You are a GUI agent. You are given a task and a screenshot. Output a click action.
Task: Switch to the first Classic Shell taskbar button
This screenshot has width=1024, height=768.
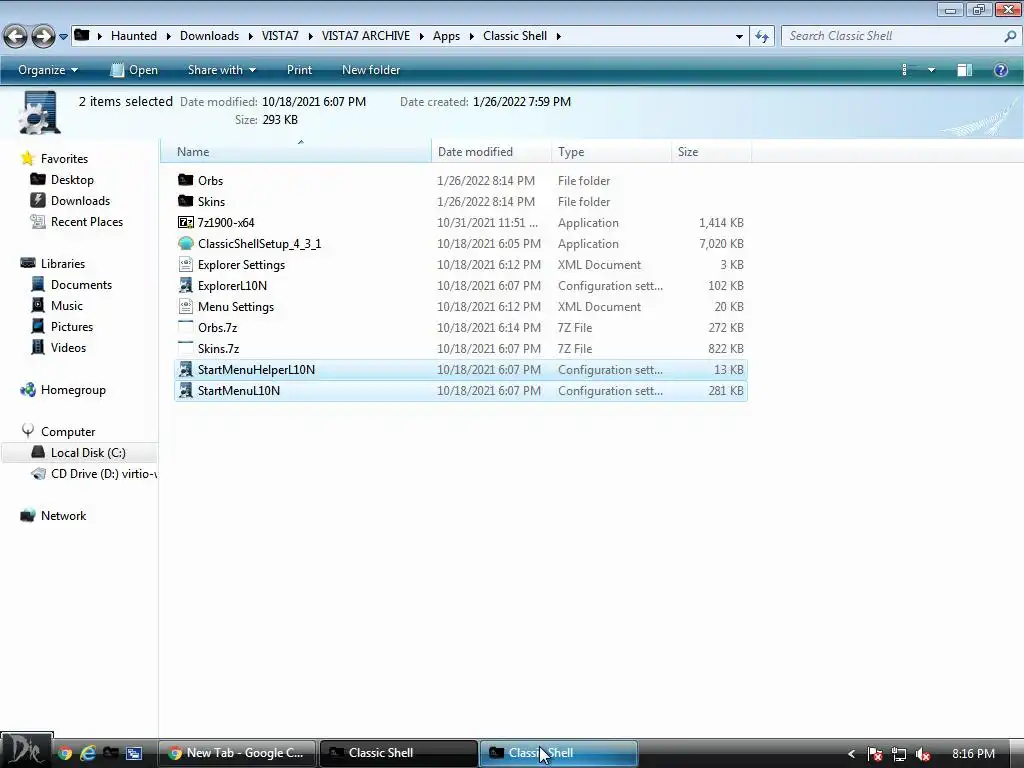tap(398, 753)
